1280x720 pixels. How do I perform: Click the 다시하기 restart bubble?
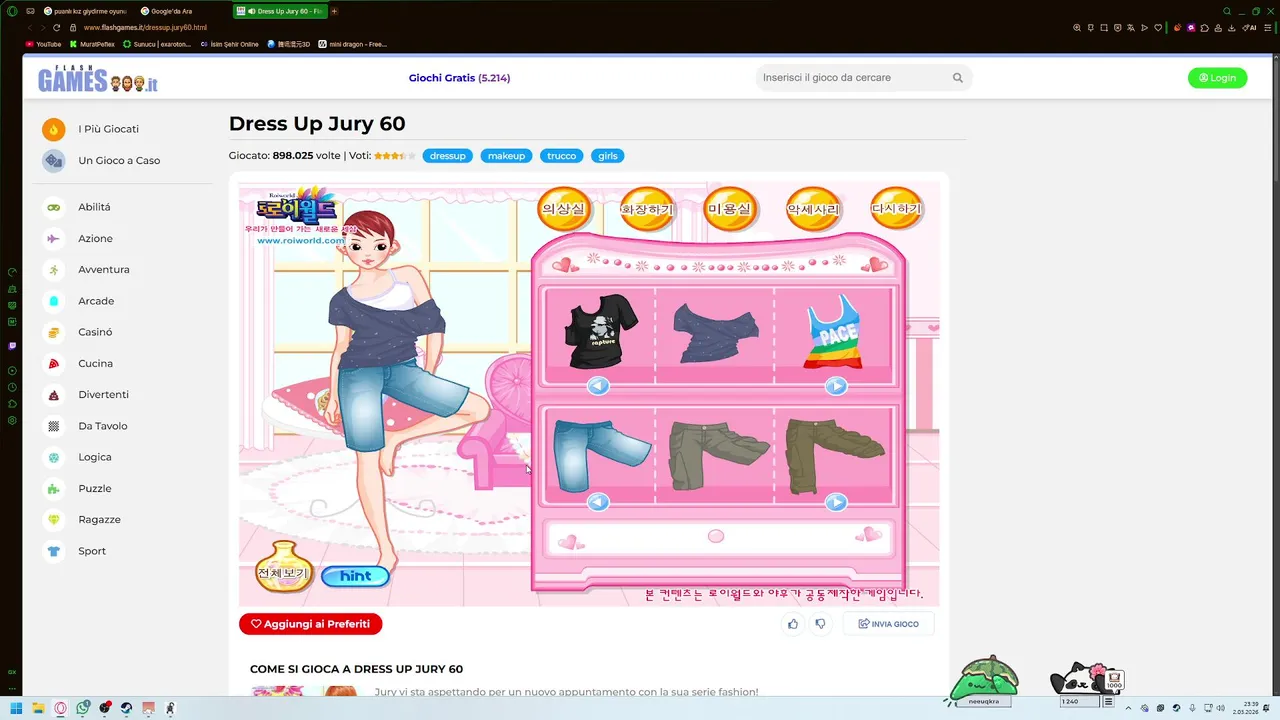(896, 209)
